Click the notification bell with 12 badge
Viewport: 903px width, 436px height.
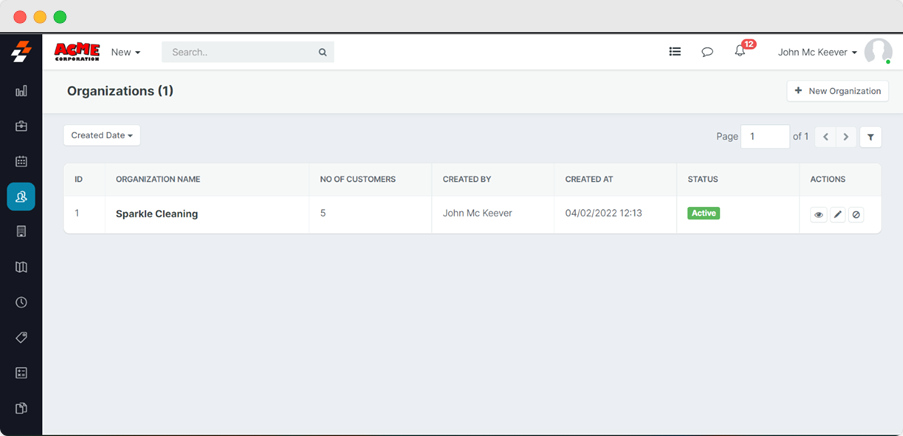740,52
